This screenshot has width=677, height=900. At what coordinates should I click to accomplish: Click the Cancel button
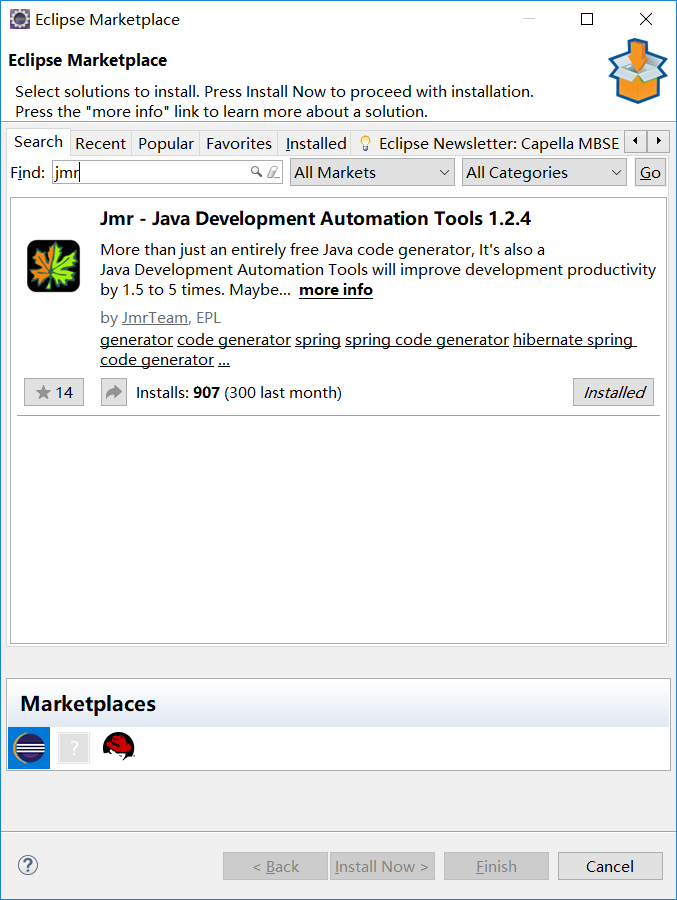tap(610, 866)
